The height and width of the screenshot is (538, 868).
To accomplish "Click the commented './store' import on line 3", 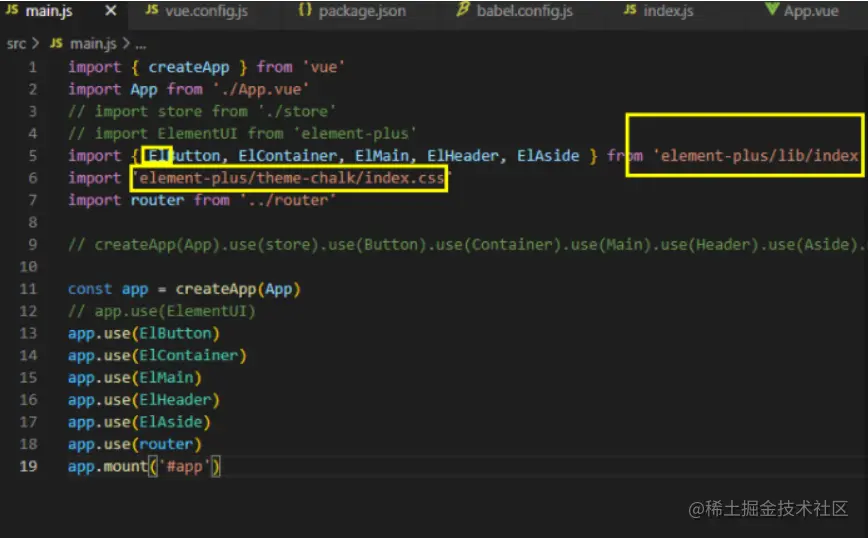I will [x=202, y=111].
